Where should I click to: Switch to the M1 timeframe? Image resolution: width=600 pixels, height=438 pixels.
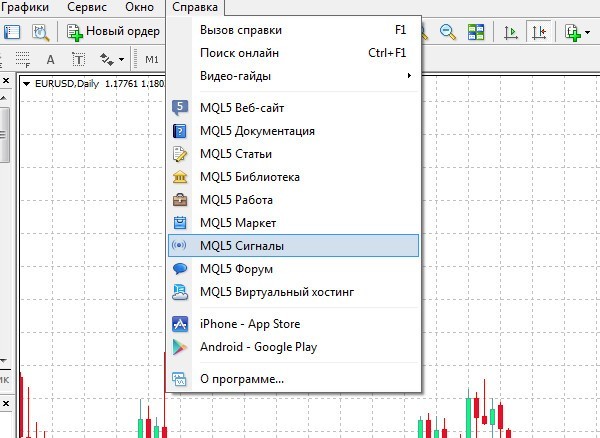pos(152,60)
